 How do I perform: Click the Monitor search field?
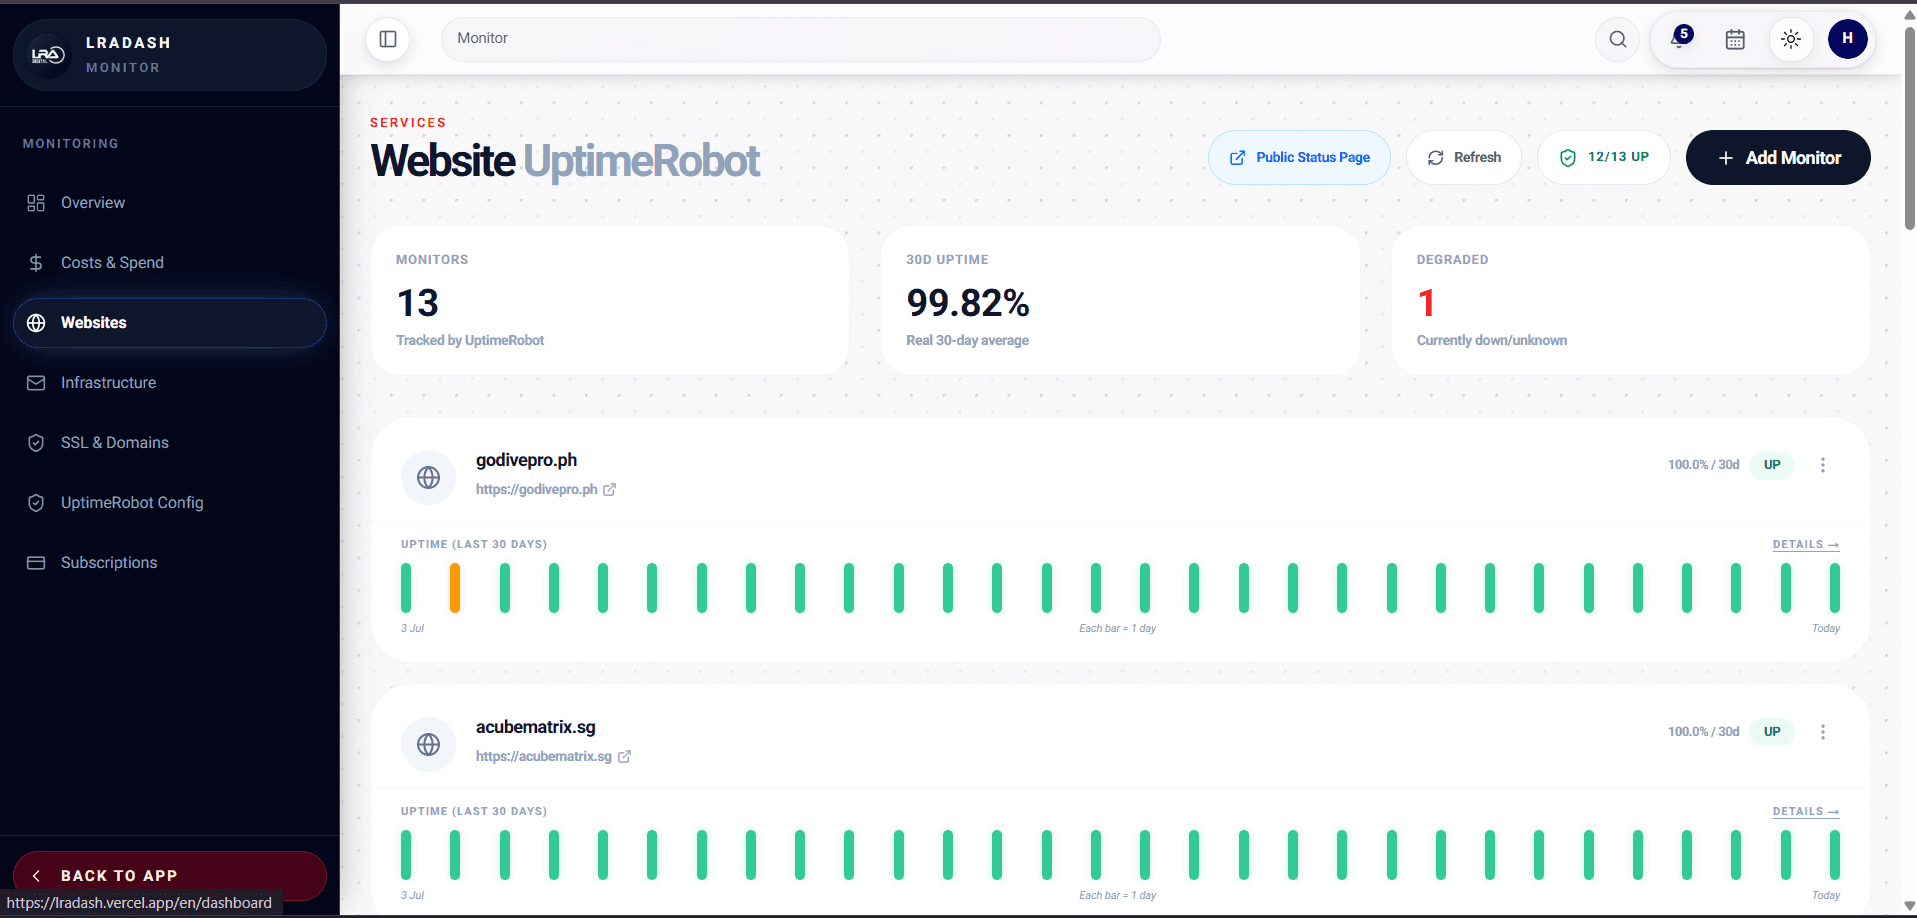801,39
